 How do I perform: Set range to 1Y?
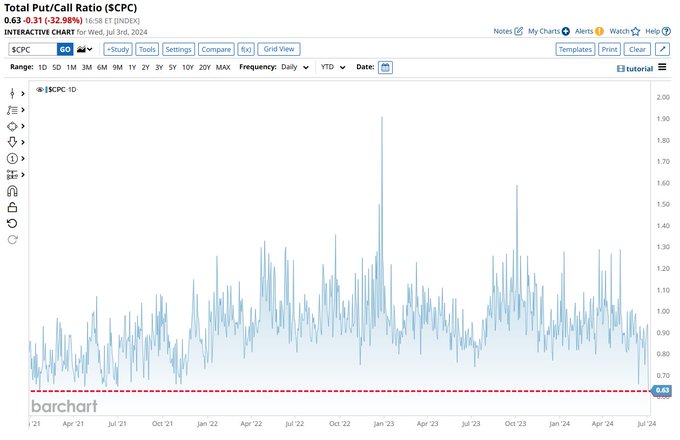pos(132,68)
